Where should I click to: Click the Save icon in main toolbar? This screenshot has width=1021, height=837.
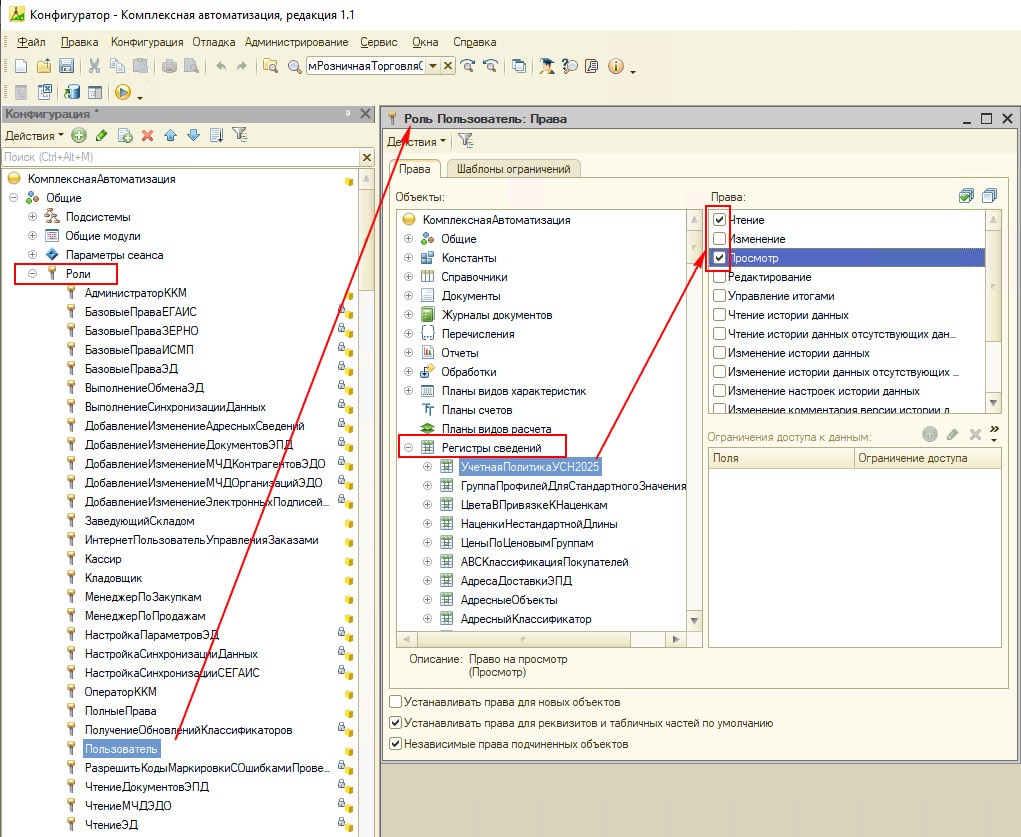tap(66, 66)
